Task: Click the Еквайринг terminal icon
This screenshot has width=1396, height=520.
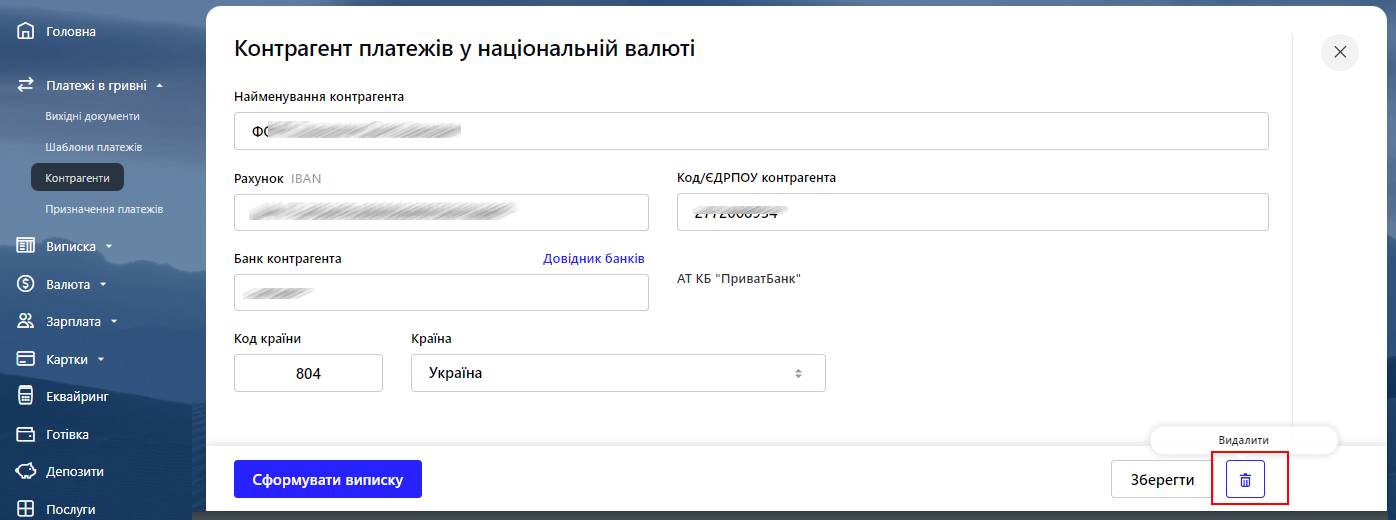Action: (x=26, y=396)
